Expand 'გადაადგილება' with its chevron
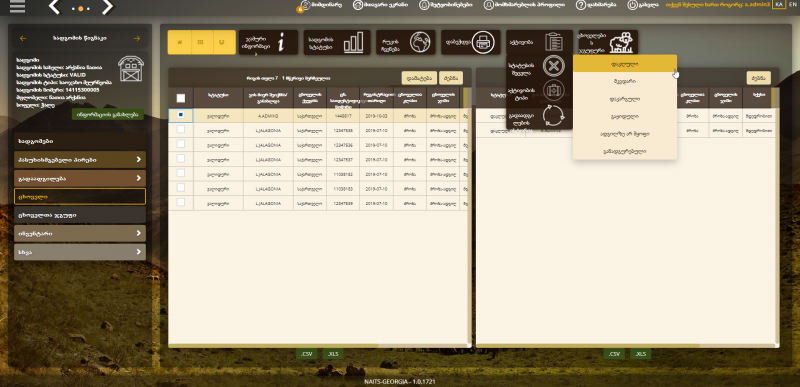The image size is (800, 387). pyautogui.click(x=138, y=178)
